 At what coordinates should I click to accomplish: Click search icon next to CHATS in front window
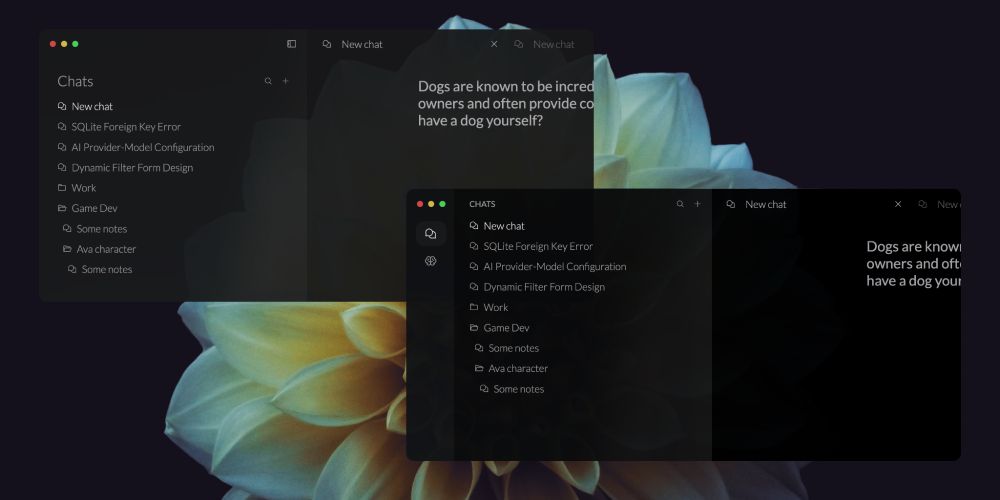point(680,204)
